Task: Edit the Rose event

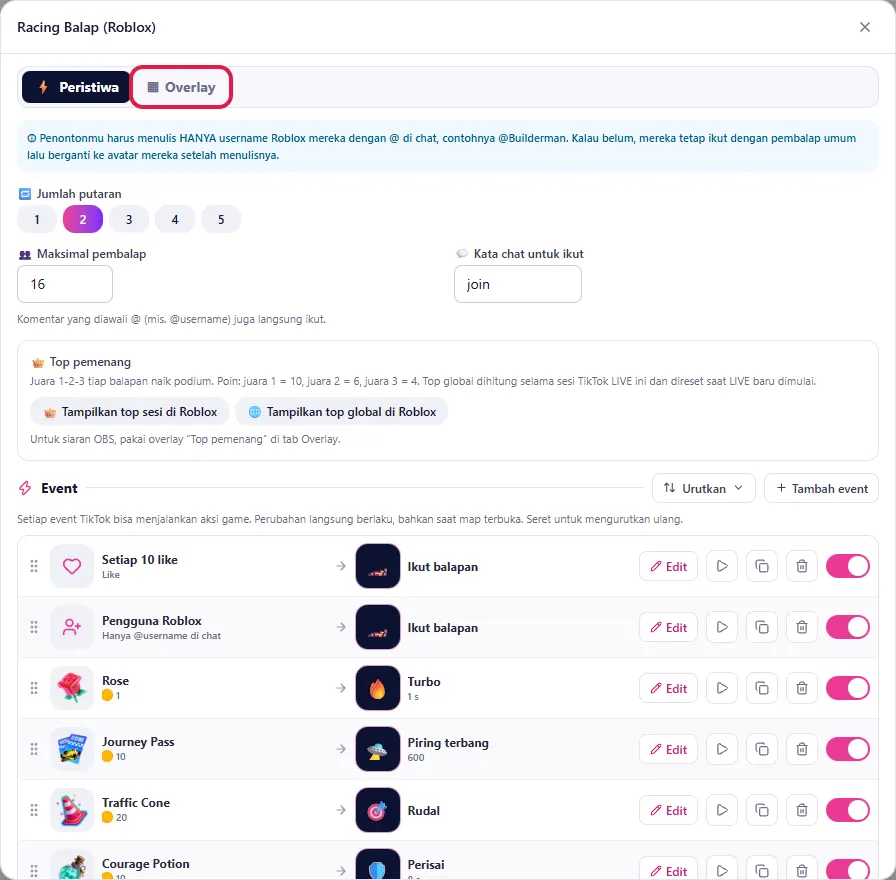Action: coord(668,689)
